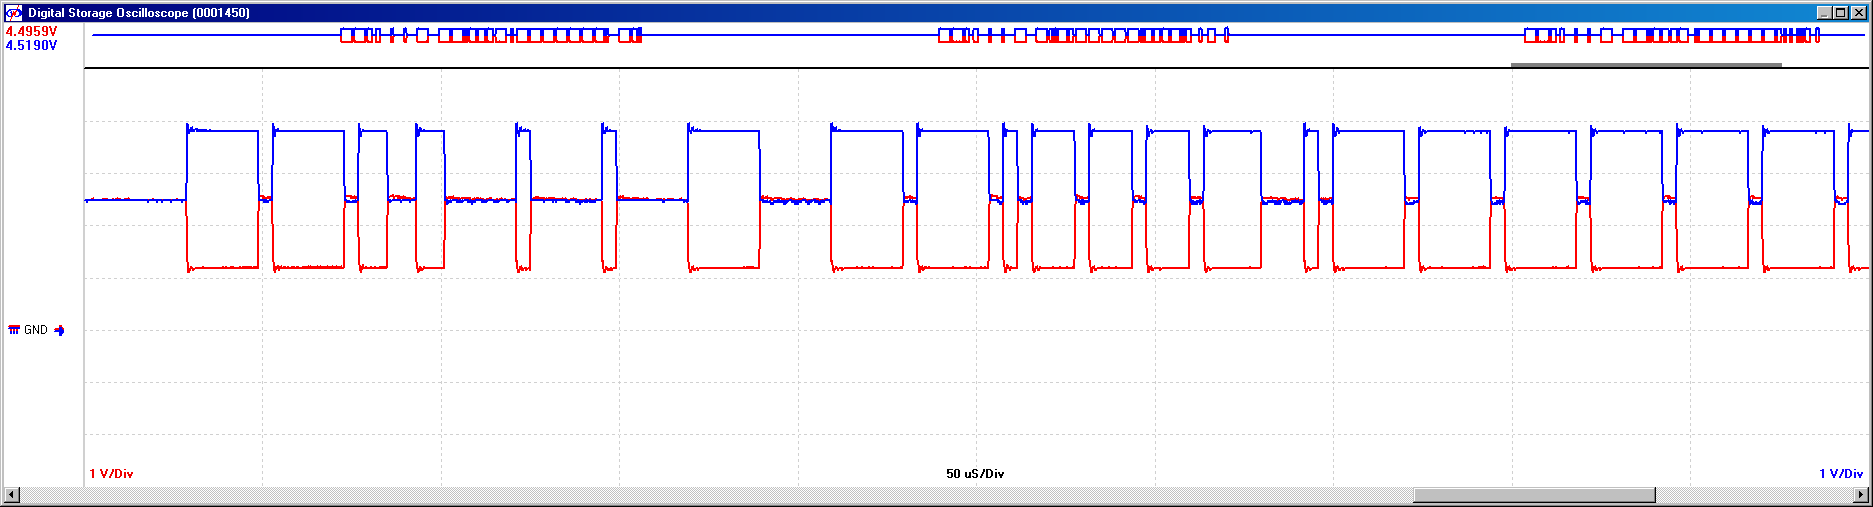Click the Digital Storage Oscilloscope title text
Viewport: 1873px width, 507px height.
point(139,13)
